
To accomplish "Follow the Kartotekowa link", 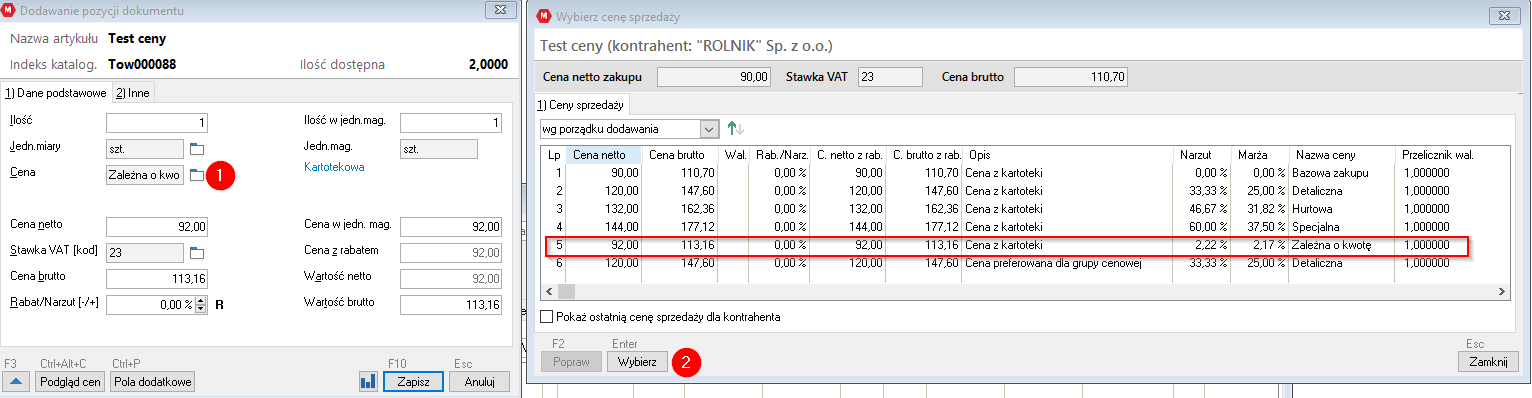I will (x=334, y=167).
